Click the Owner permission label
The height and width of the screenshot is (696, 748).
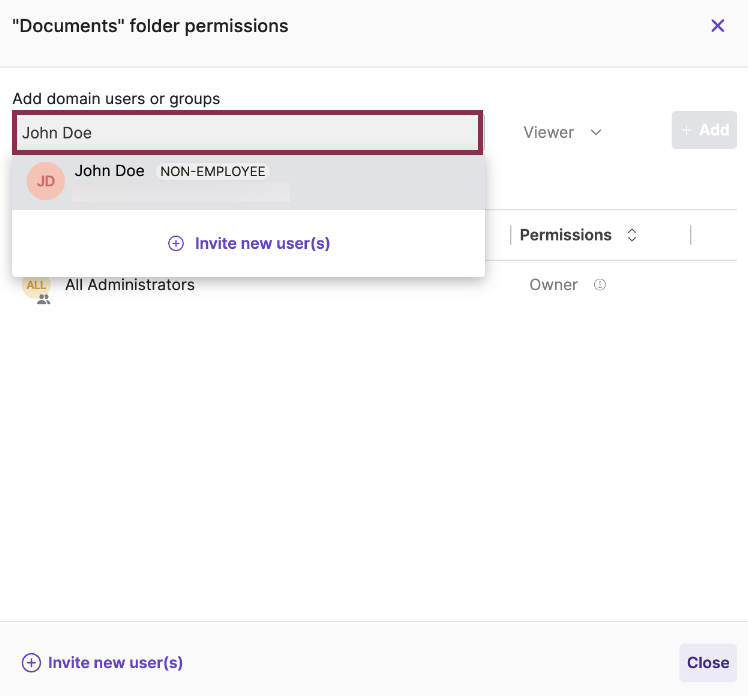click(553, 285)
